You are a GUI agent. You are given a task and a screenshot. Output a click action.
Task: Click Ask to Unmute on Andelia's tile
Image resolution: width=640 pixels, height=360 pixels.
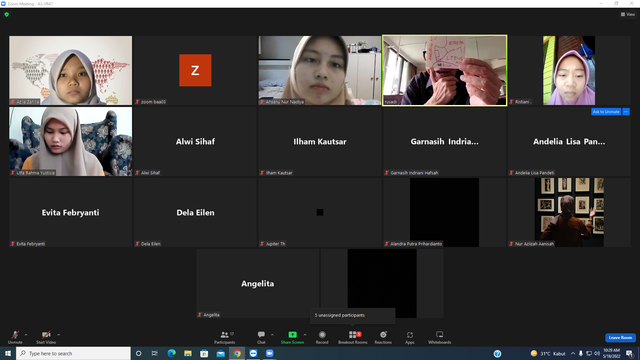tap(606, 111)
